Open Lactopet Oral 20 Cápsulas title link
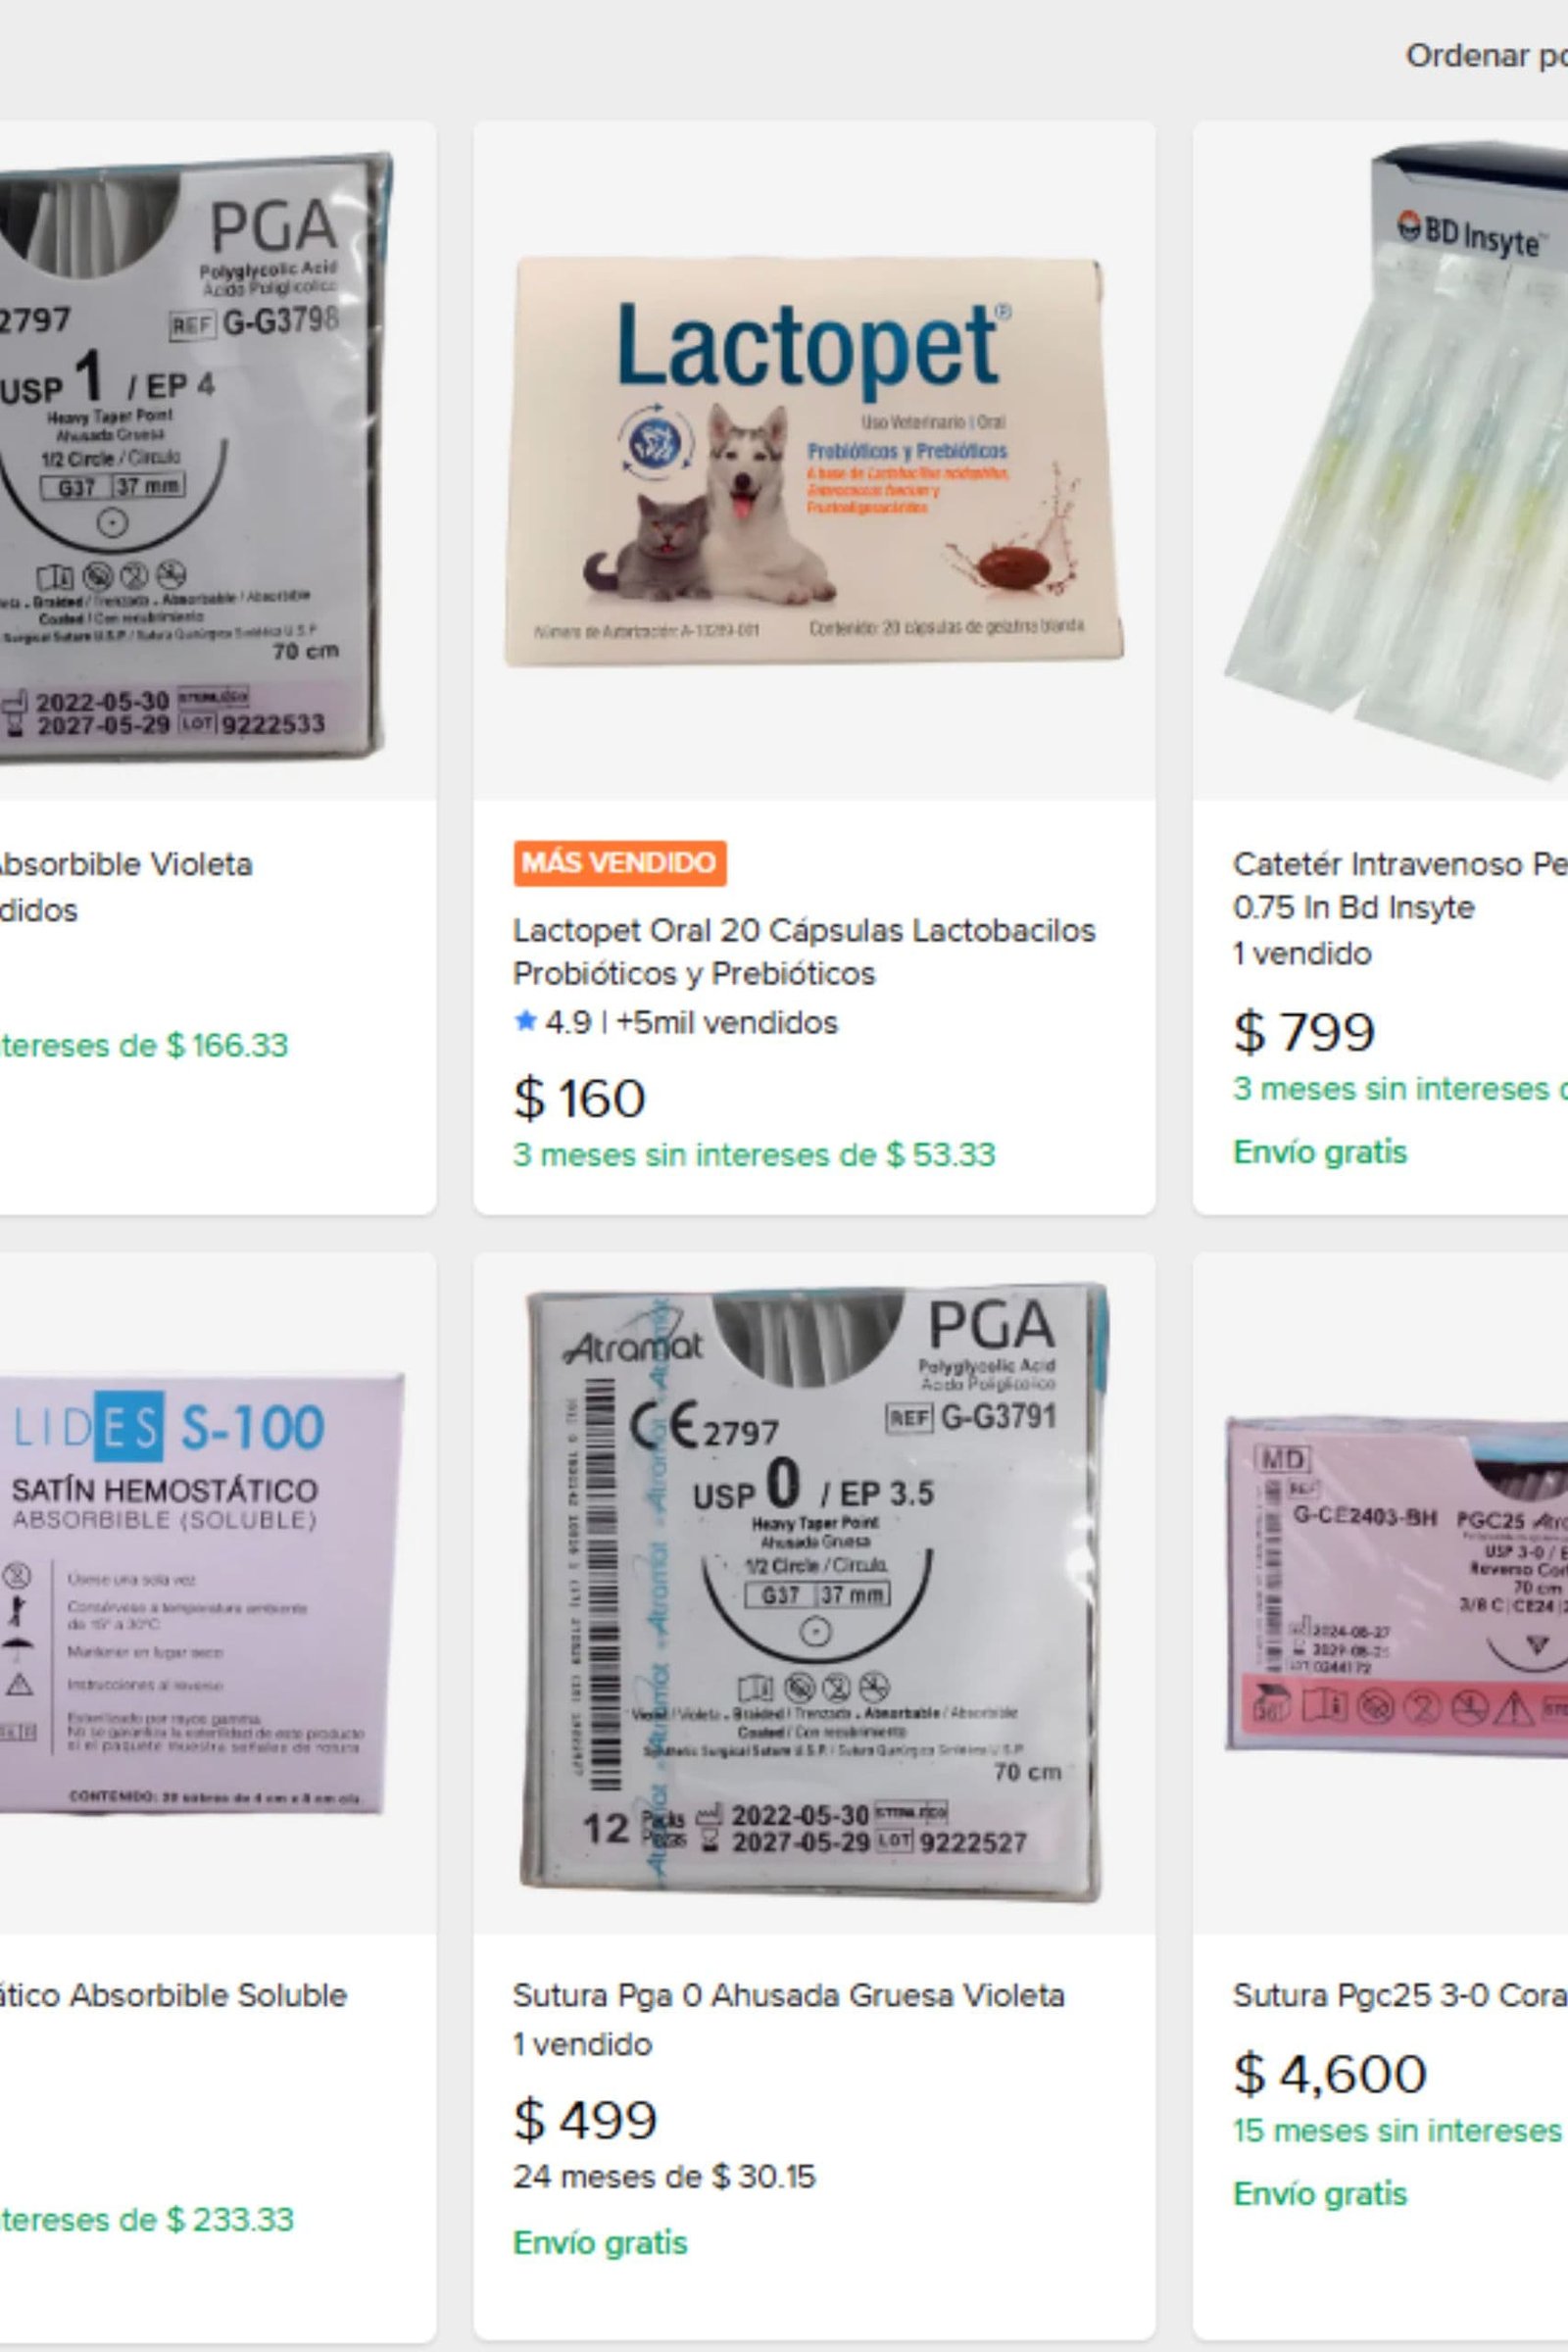 point(804,951)
